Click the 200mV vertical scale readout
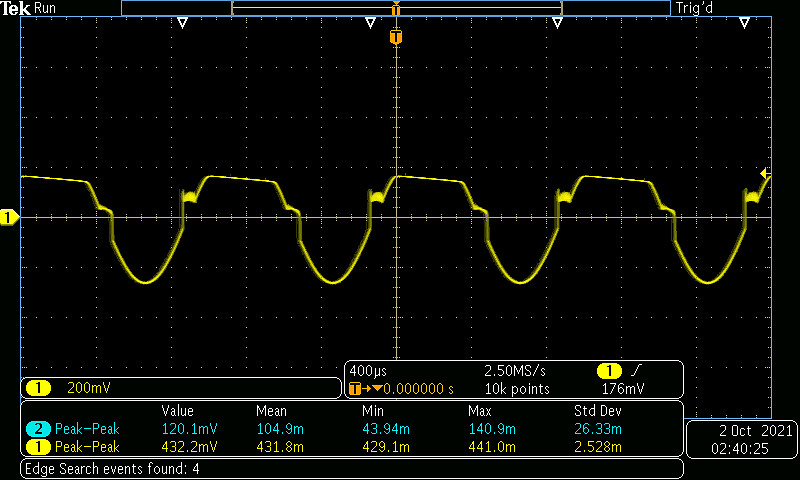The width and height of the screenshot is (800, 480). coord(89,388)
